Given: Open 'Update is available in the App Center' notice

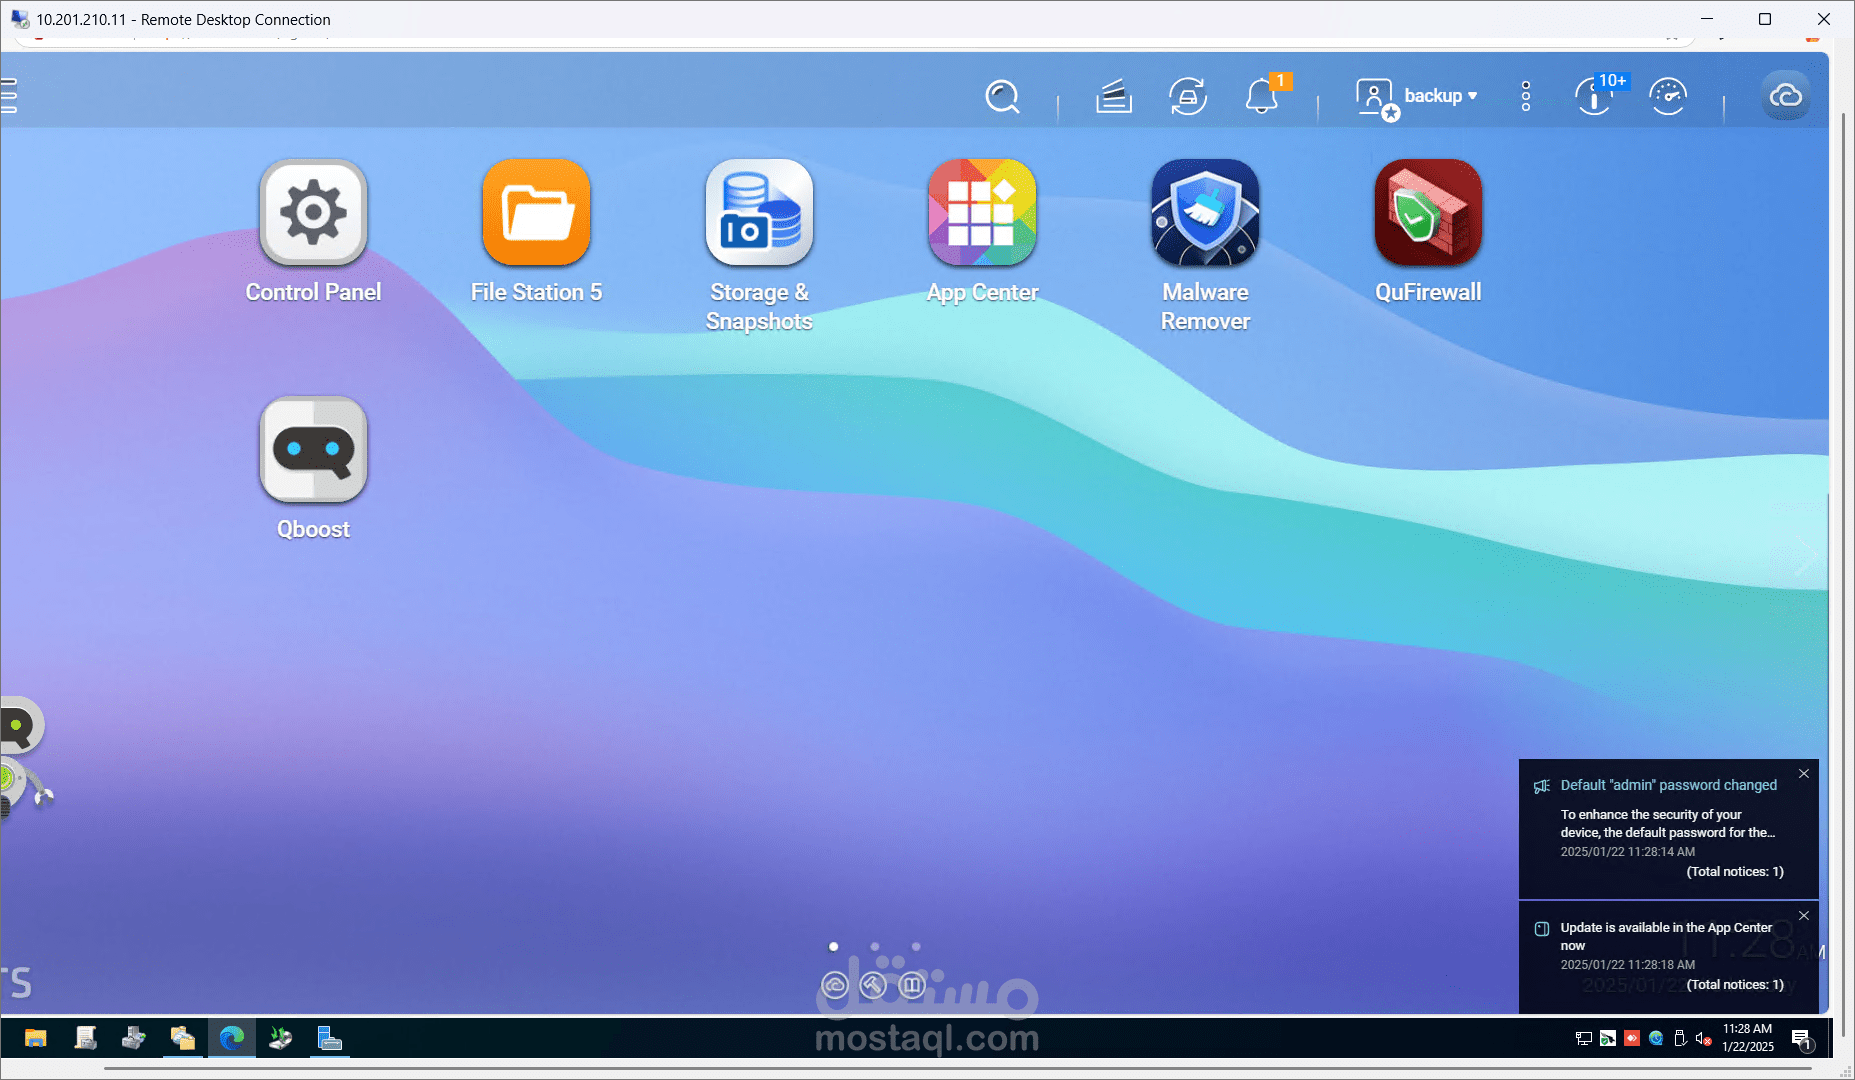Looking at the screenshot, I should (1666, 937).
